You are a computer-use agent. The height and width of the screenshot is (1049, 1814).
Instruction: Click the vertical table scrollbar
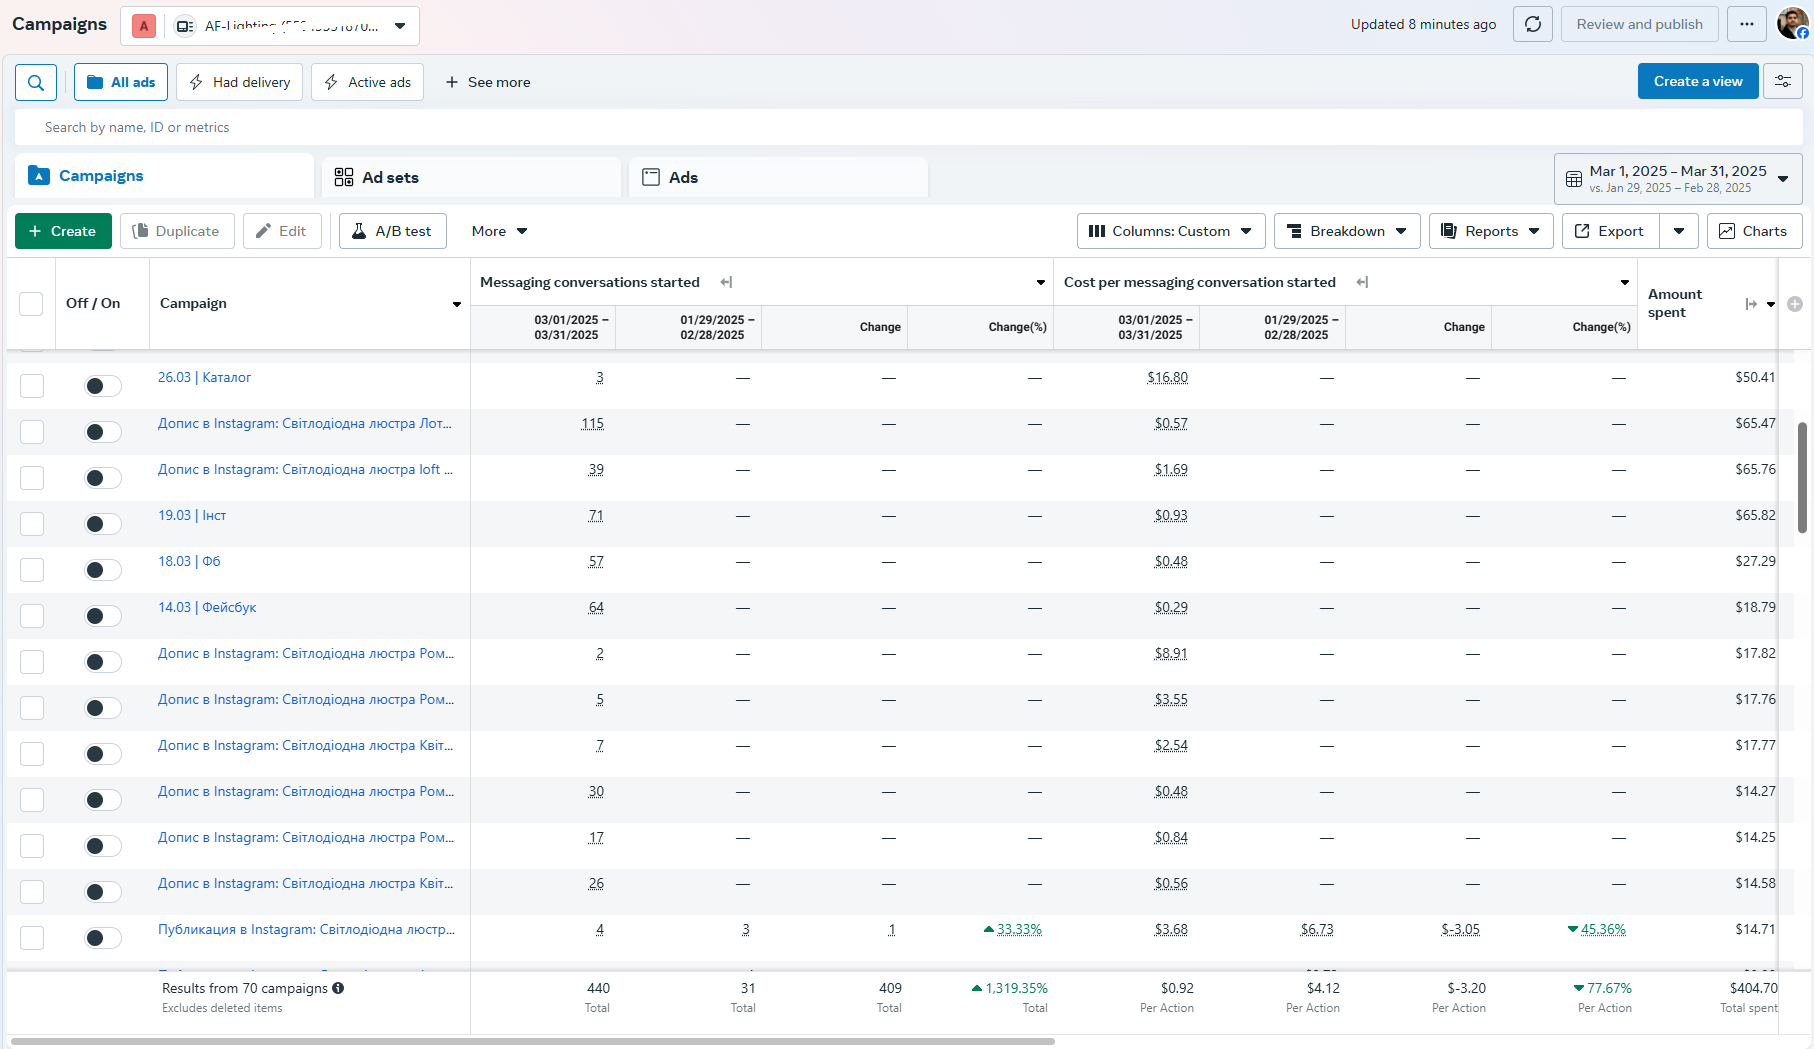[x=1802, y=478]
